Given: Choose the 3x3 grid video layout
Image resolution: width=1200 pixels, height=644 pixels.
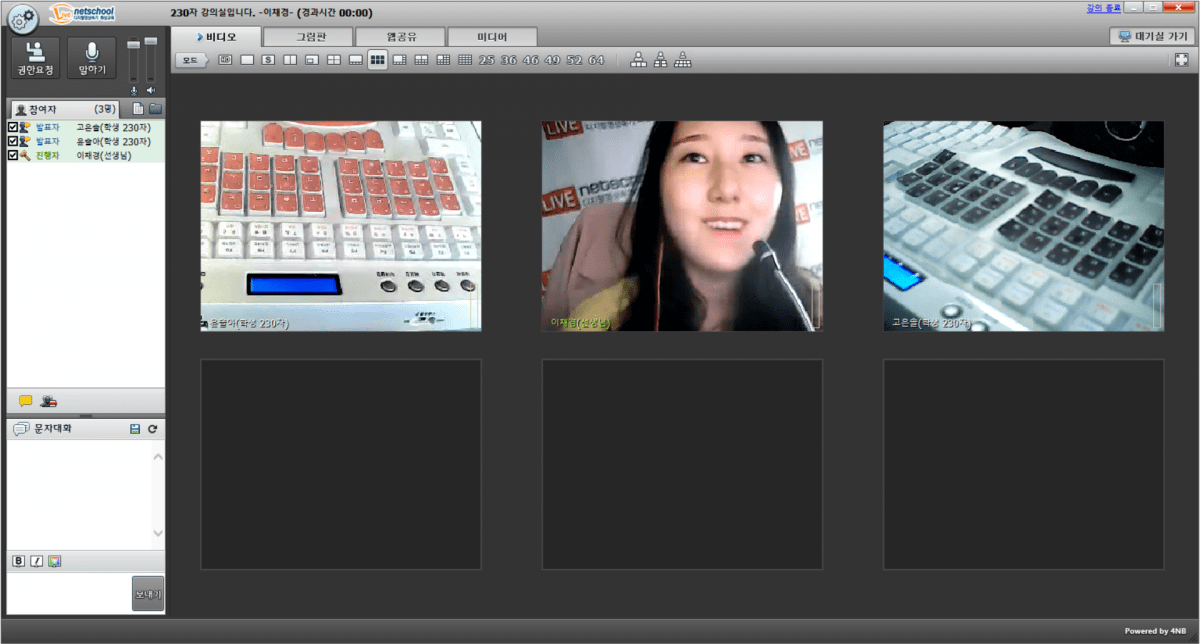Looking at the screenshot, I should 377,60.
